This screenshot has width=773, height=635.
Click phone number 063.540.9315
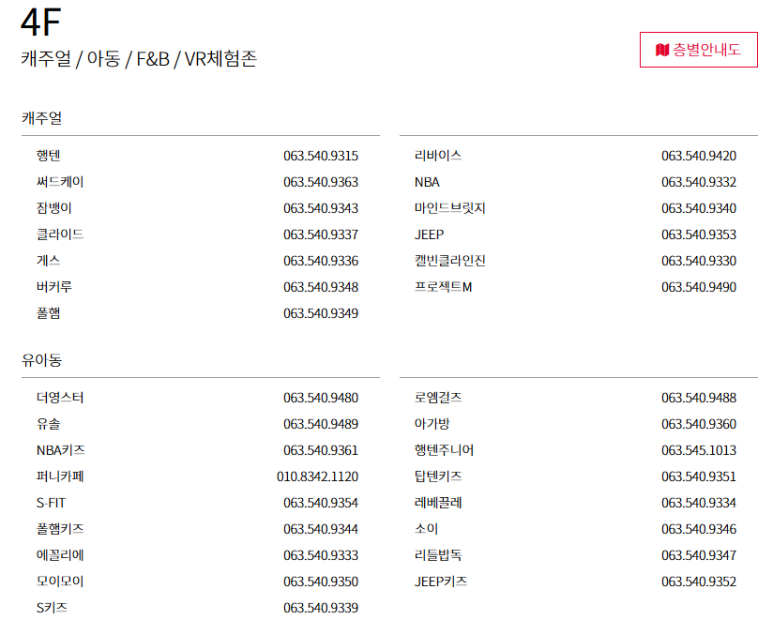click(x=320, y=156)
